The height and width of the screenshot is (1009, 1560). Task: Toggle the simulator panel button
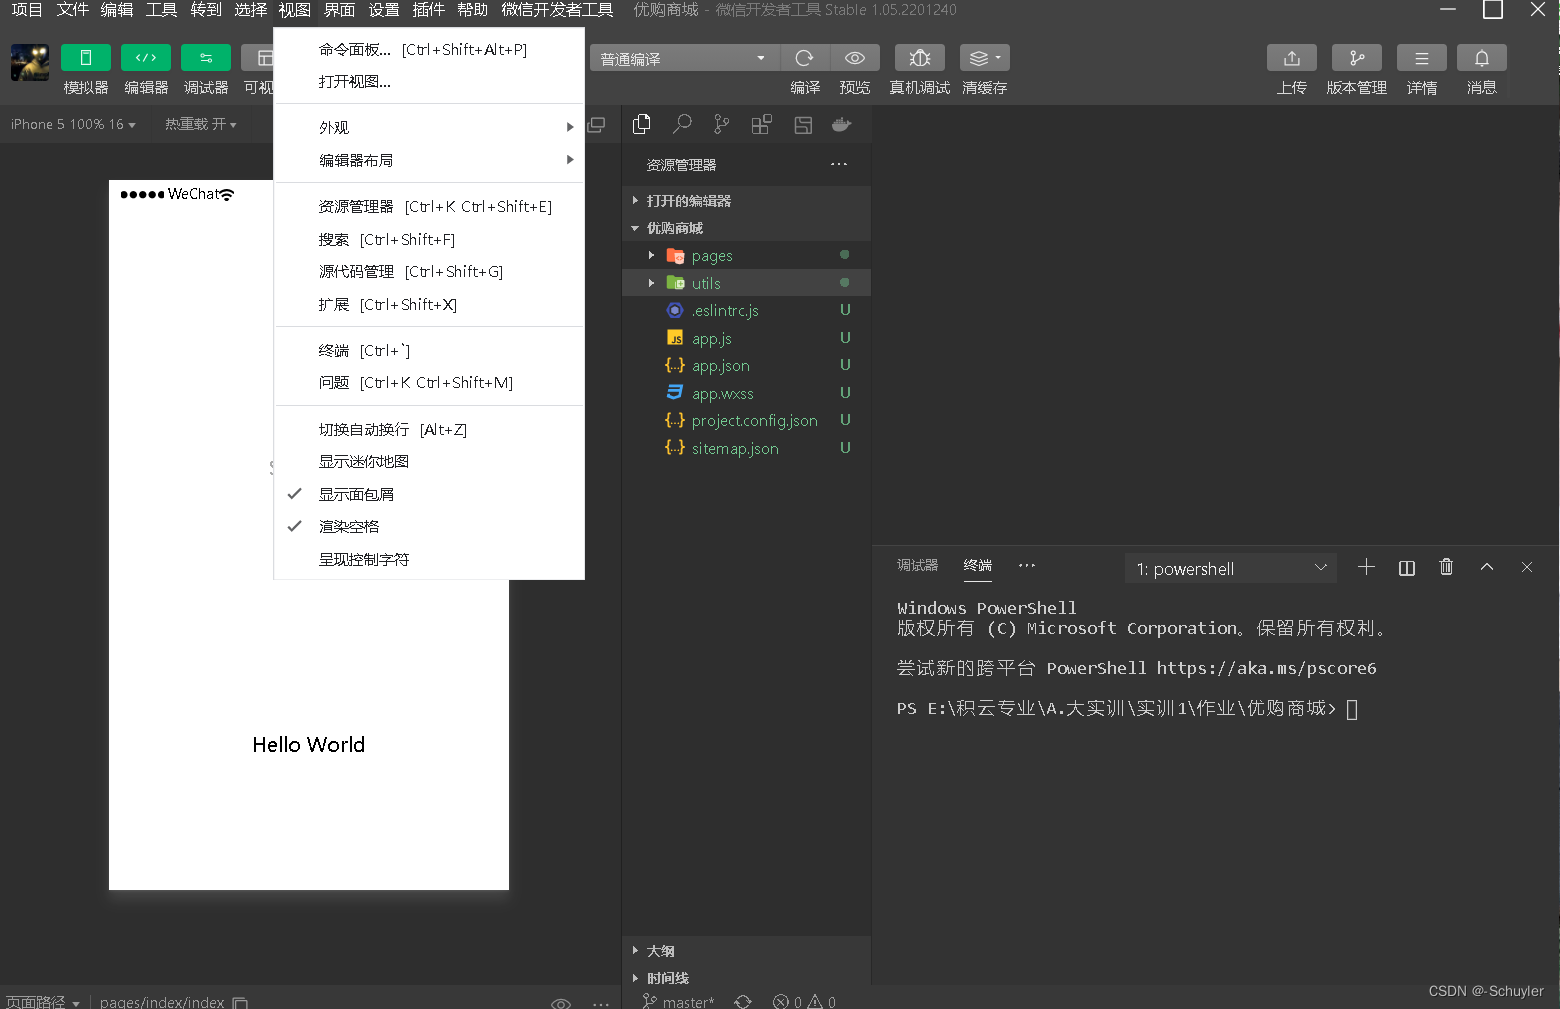[x=86, y=58]
